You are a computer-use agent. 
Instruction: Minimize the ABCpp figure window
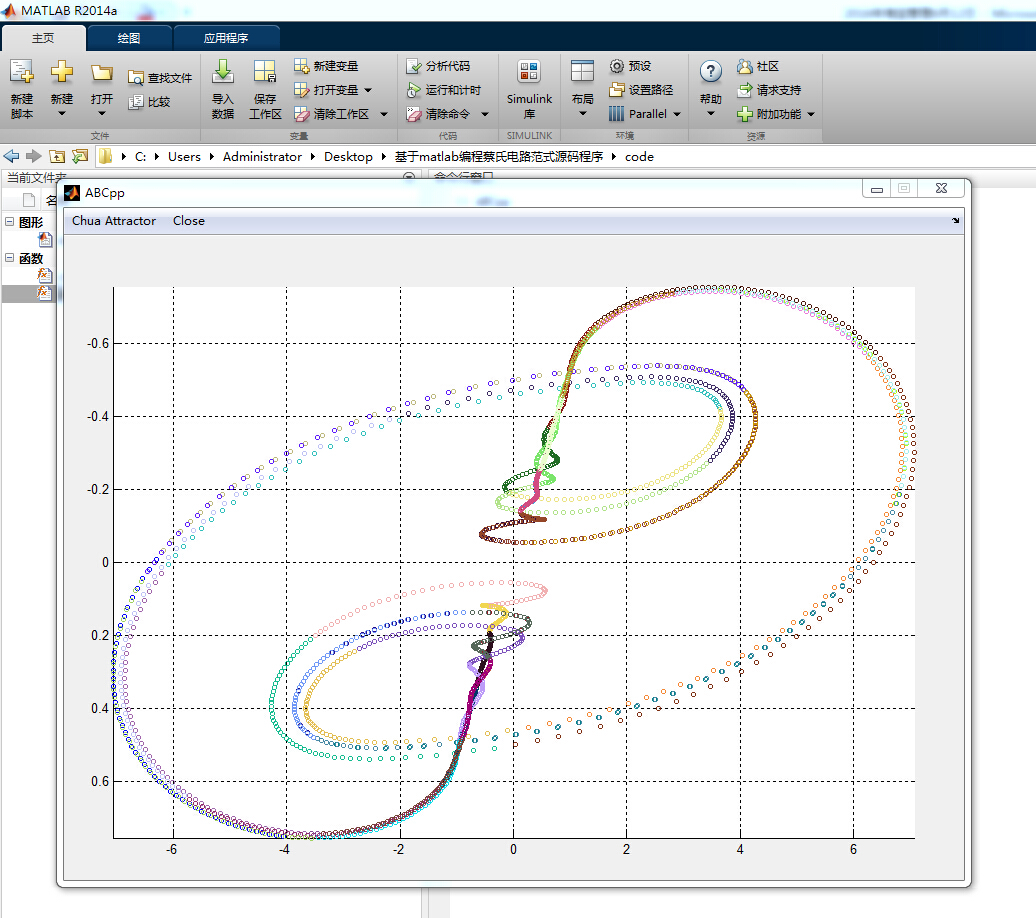coord(877,189)
